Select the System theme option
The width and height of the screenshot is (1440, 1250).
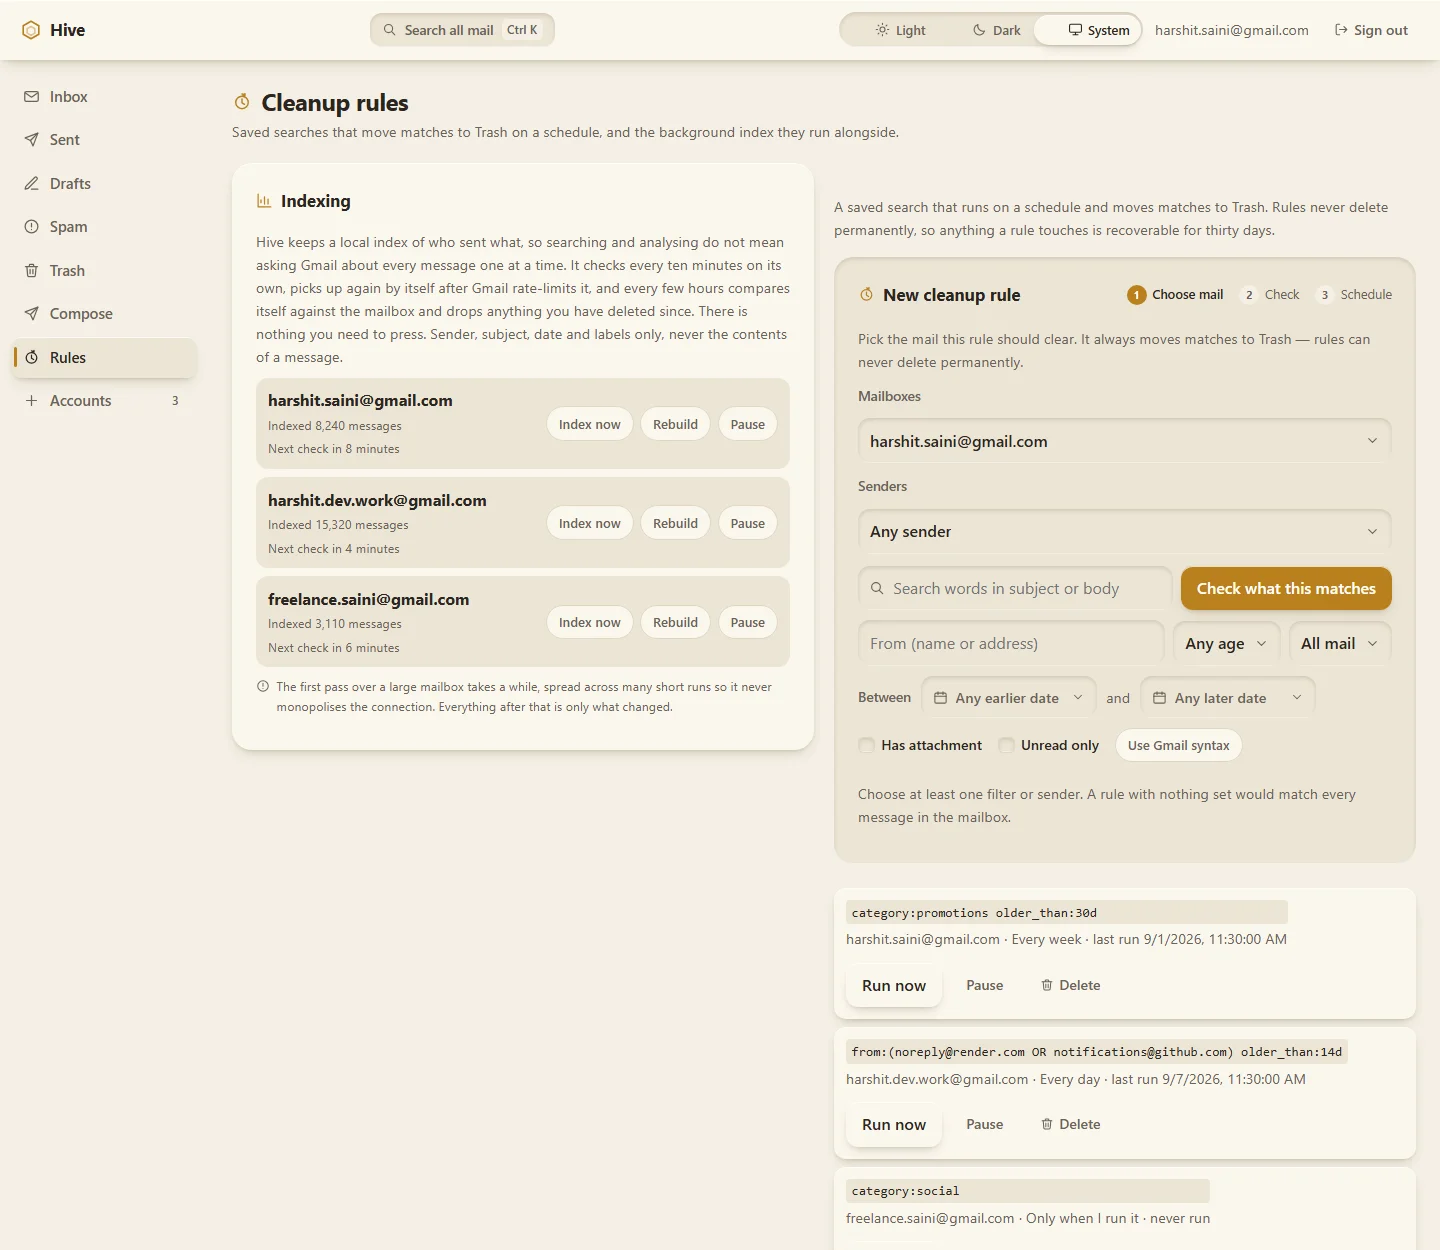click(1089, 30)
